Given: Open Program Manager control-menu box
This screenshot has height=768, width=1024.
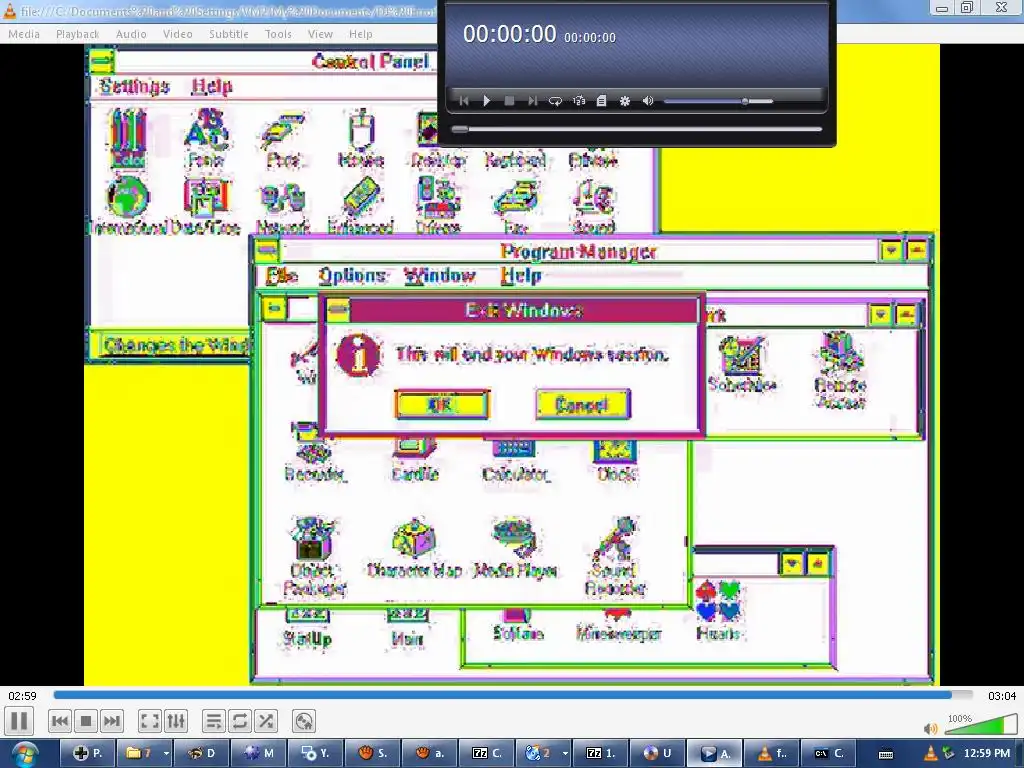Looking at the screenshot, I should tap(266, 251).
